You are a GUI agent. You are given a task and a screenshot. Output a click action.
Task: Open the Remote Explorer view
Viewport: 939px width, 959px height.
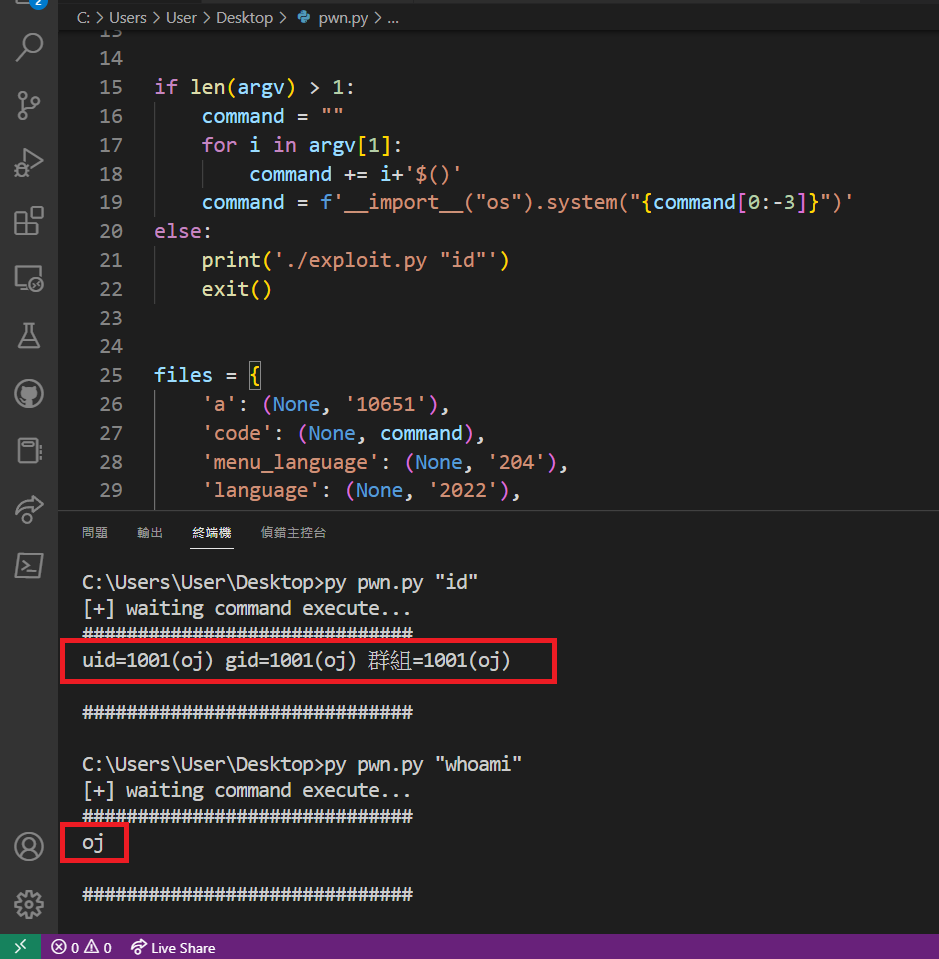(x=29, y=278)
